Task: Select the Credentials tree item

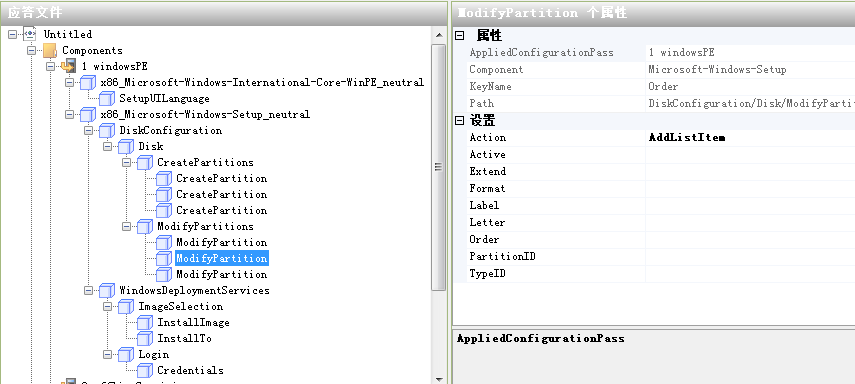Action: (x=190, y=370)
